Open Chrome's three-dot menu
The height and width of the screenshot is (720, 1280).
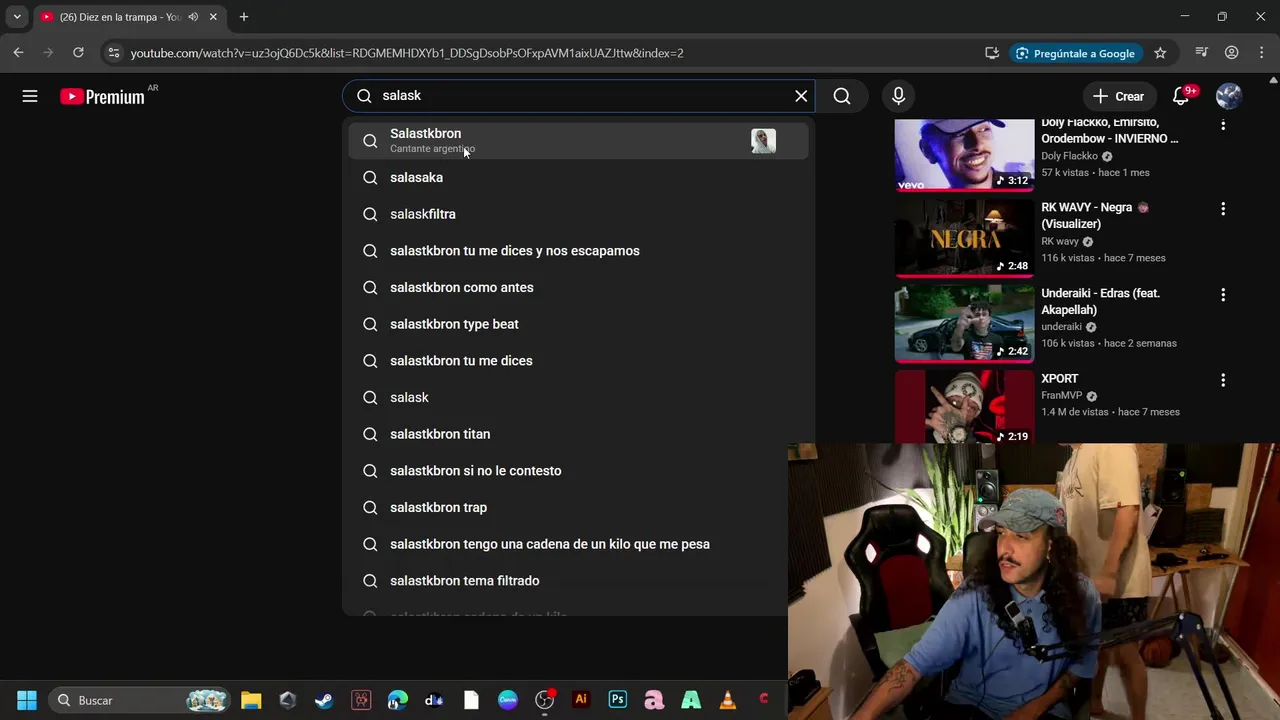click(1261, 53)
